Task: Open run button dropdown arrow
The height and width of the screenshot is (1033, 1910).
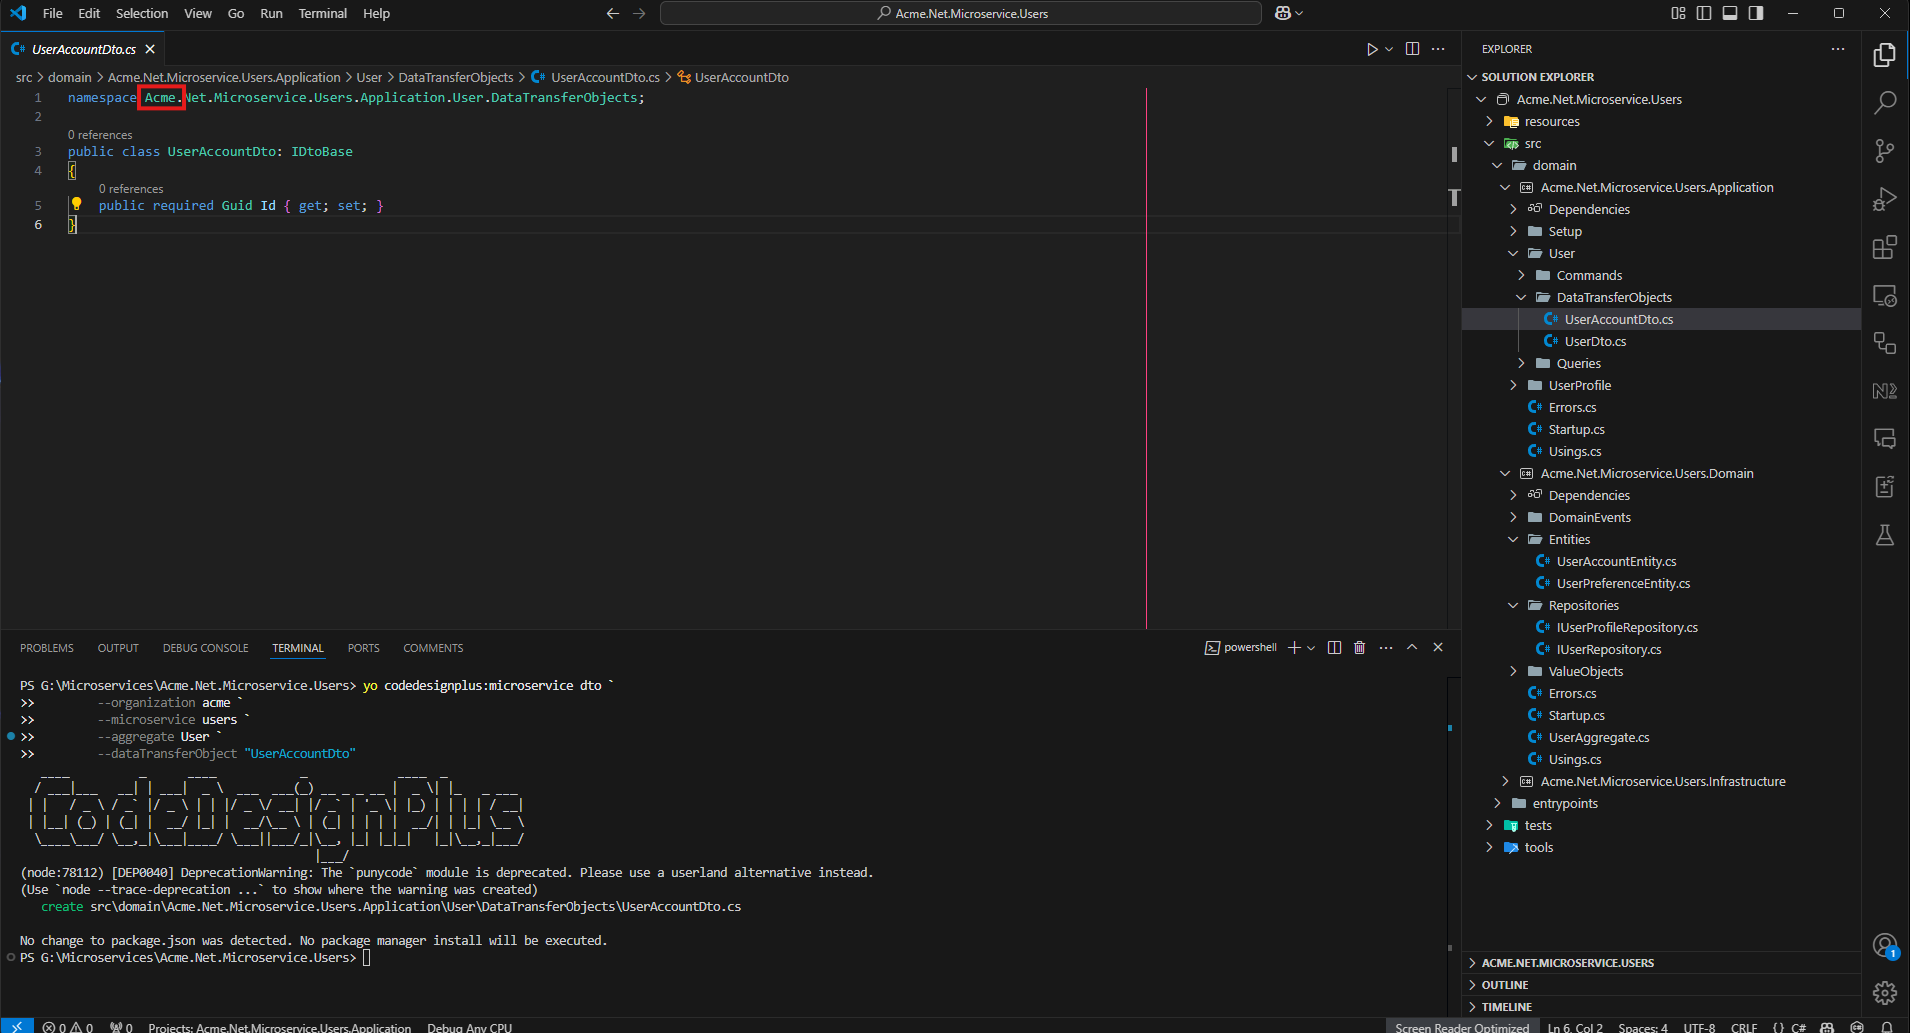Action: (x=1389, y=49)
